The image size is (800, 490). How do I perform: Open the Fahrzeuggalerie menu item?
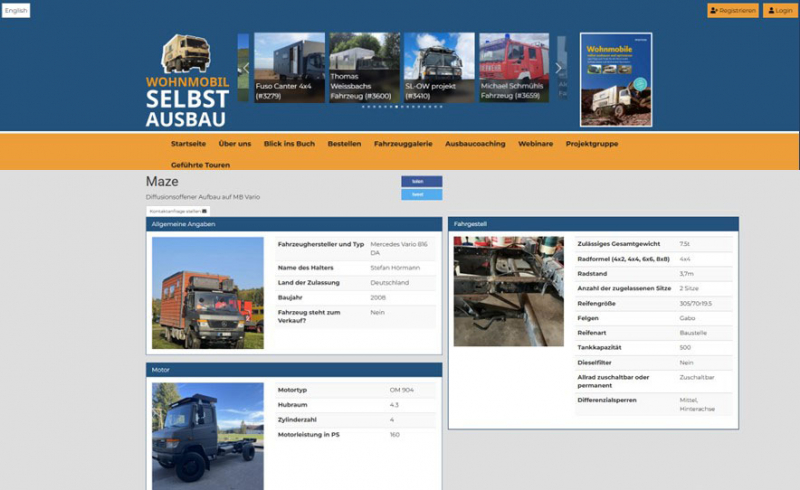point(403,144)
